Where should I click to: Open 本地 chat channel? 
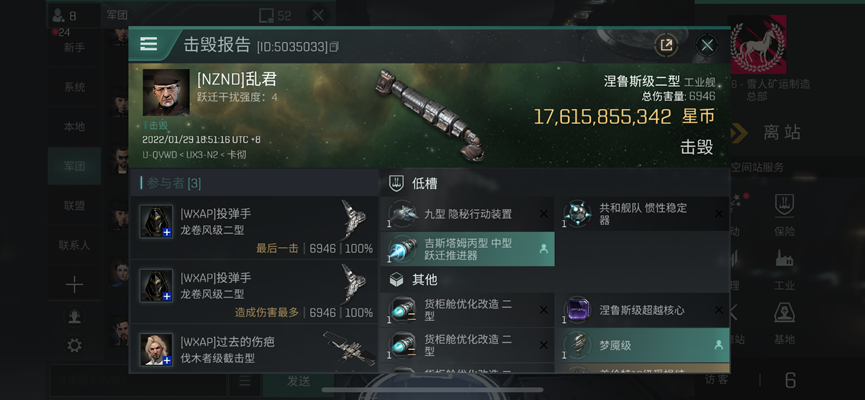[74, 126]
